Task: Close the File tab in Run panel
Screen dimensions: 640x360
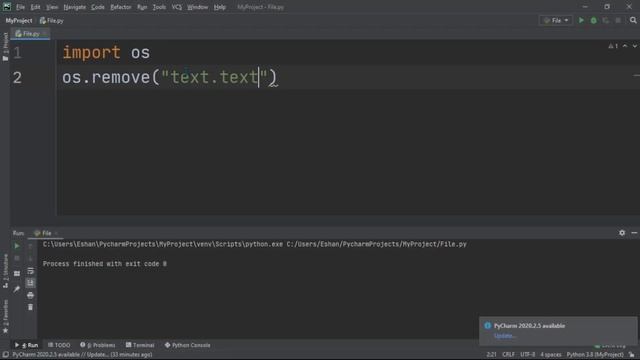Action: coord(56,233)
